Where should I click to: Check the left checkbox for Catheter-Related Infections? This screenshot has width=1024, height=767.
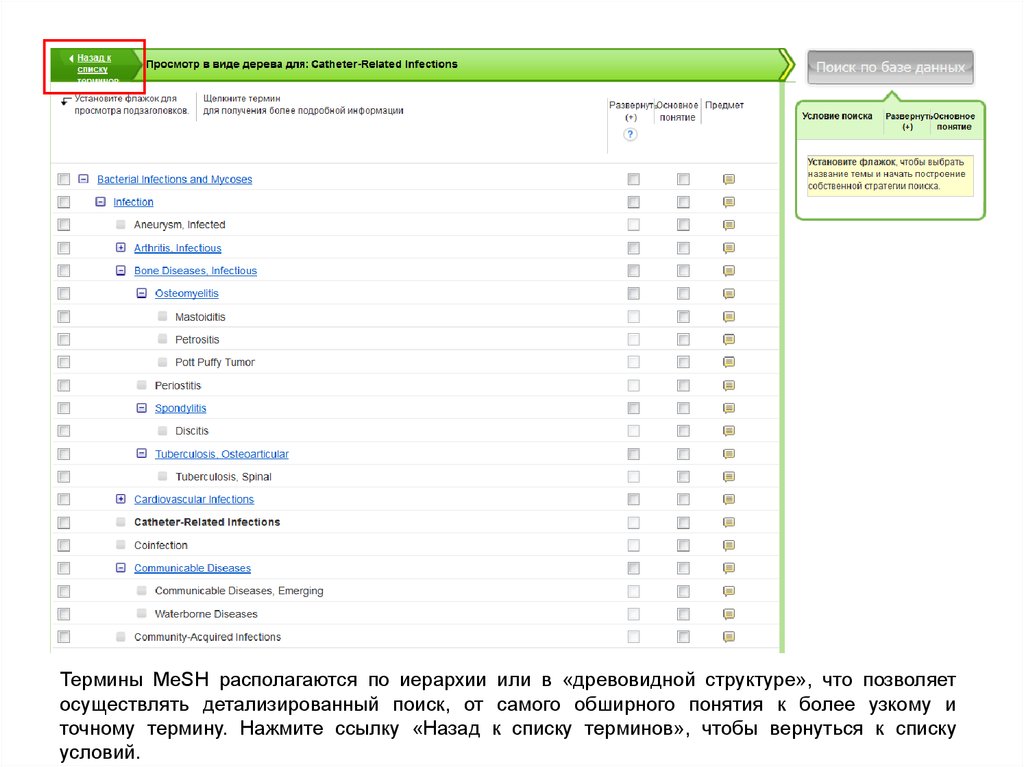pyautogui.click(x=64, y=523)
